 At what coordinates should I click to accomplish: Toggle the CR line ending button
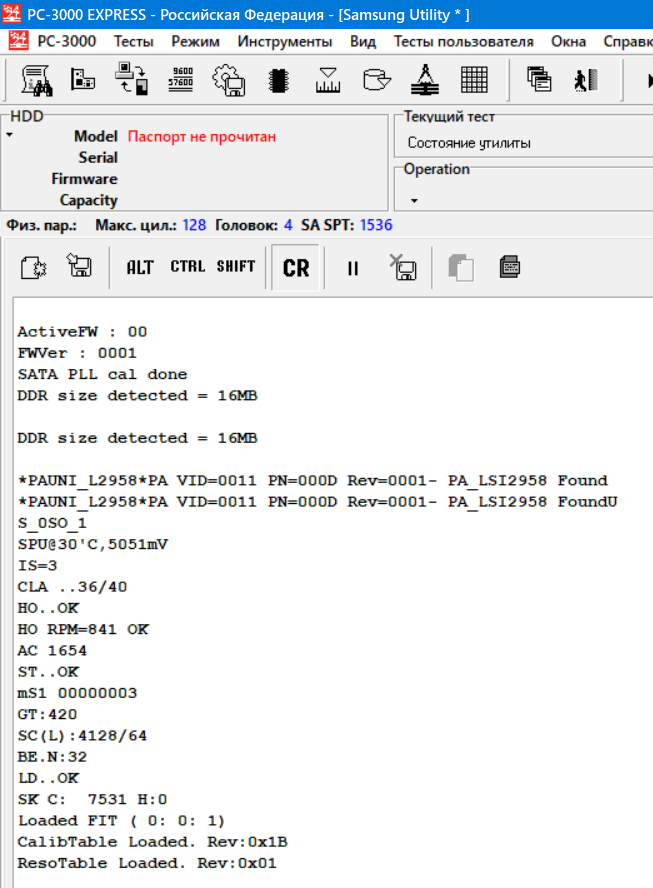(x=296, y=268)
